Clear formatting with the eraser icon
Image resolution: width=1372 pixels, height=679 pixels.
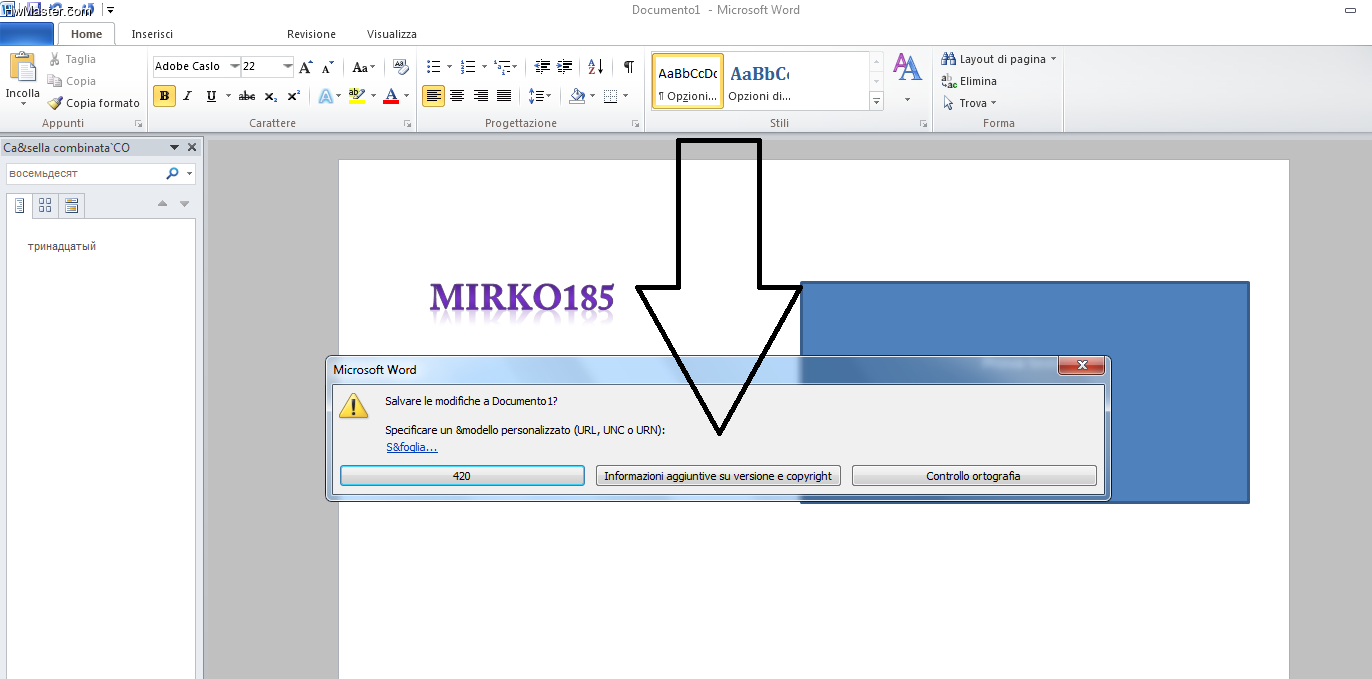click(401, 67)
